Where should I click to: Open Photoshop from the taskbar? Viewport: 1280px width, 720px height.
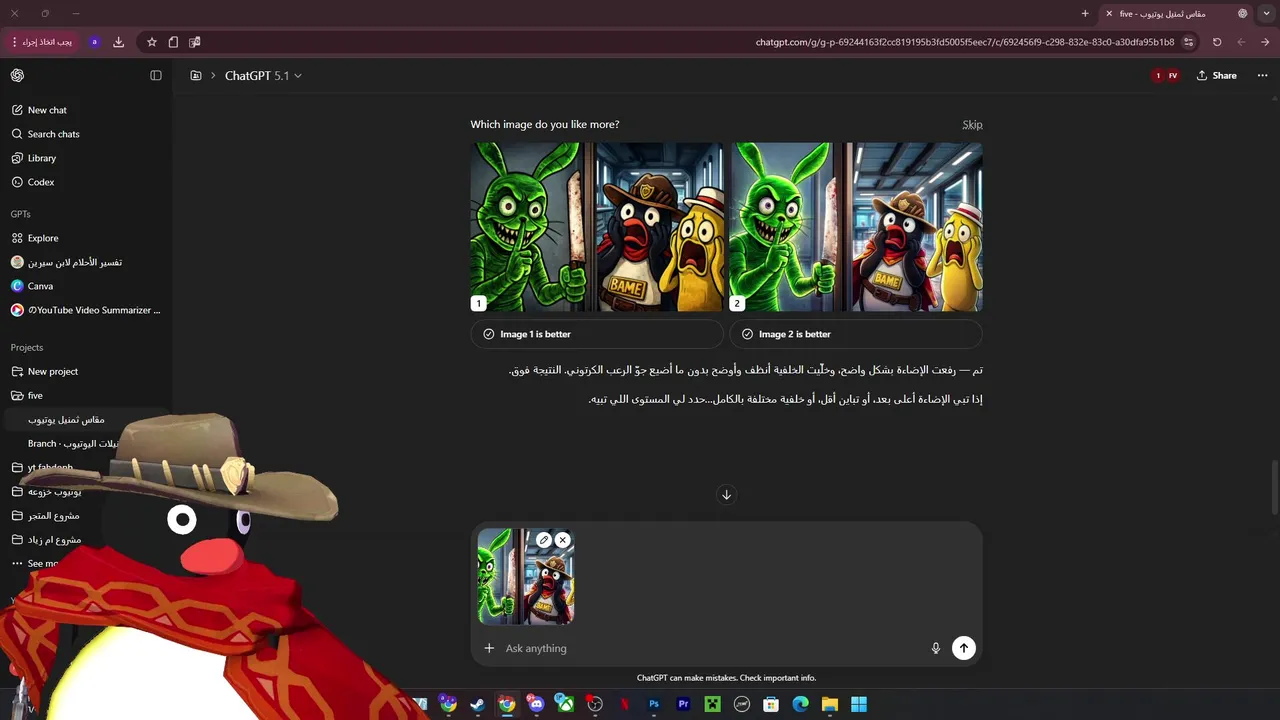coord(654,704)
